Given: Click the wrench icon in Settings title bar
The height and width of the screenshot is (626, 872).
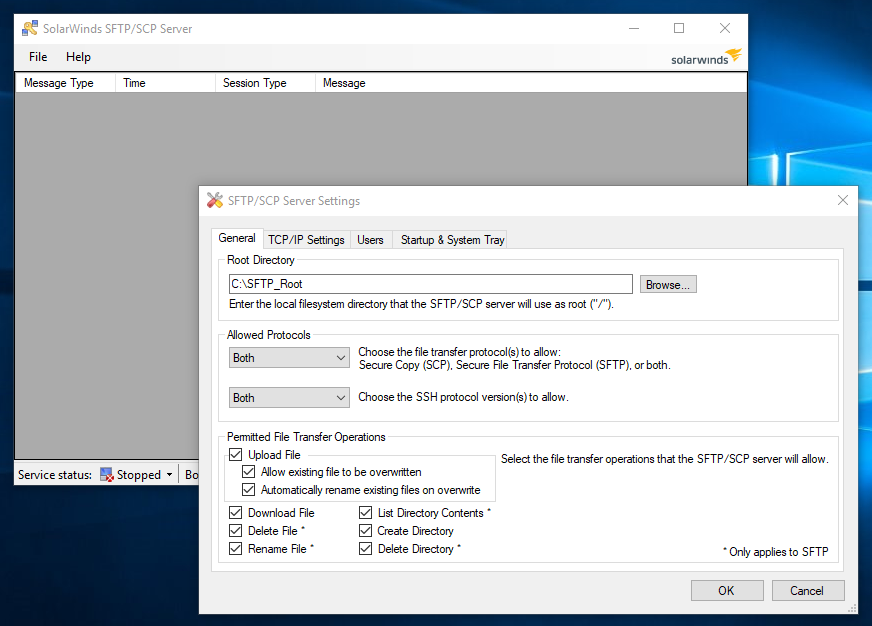Looking at the screenshot, I should [x=215, y=201].
